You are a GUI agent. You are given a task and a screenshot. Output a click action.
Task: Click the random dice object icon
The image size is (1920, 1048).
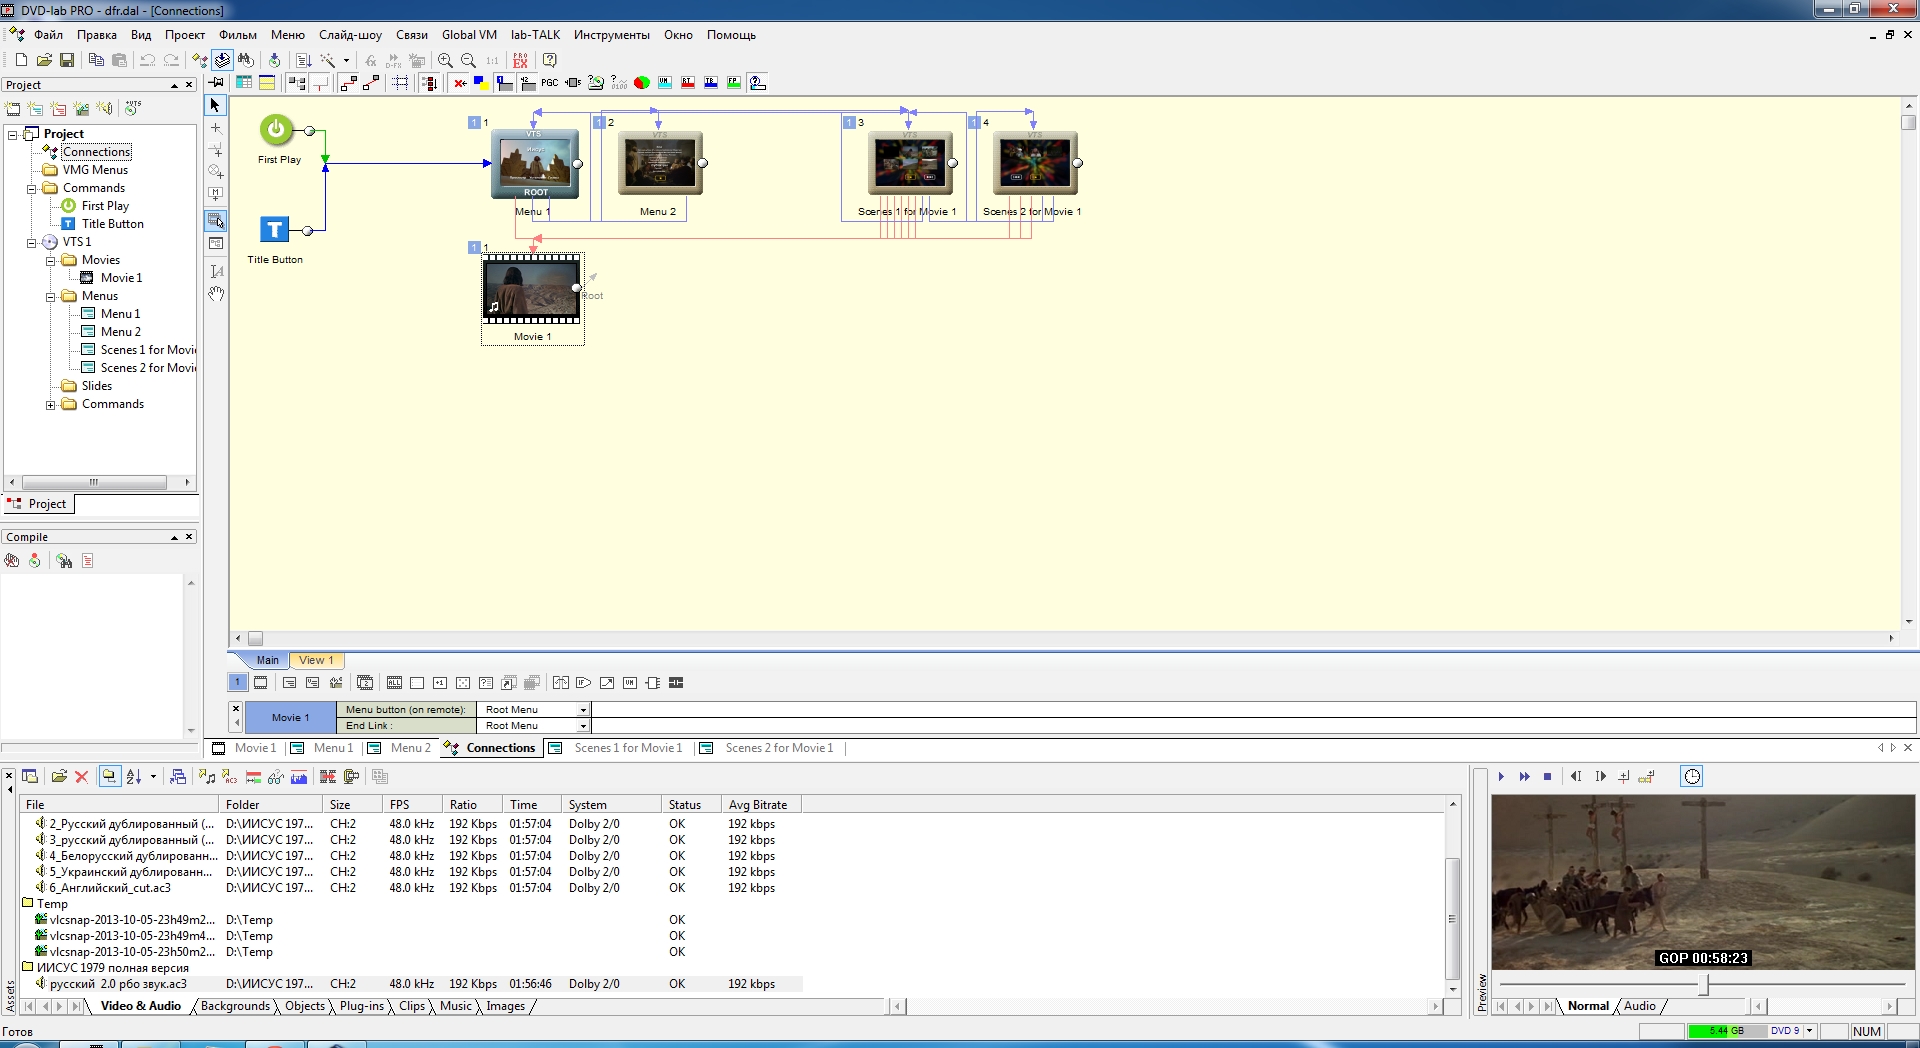tap(463, 683)
